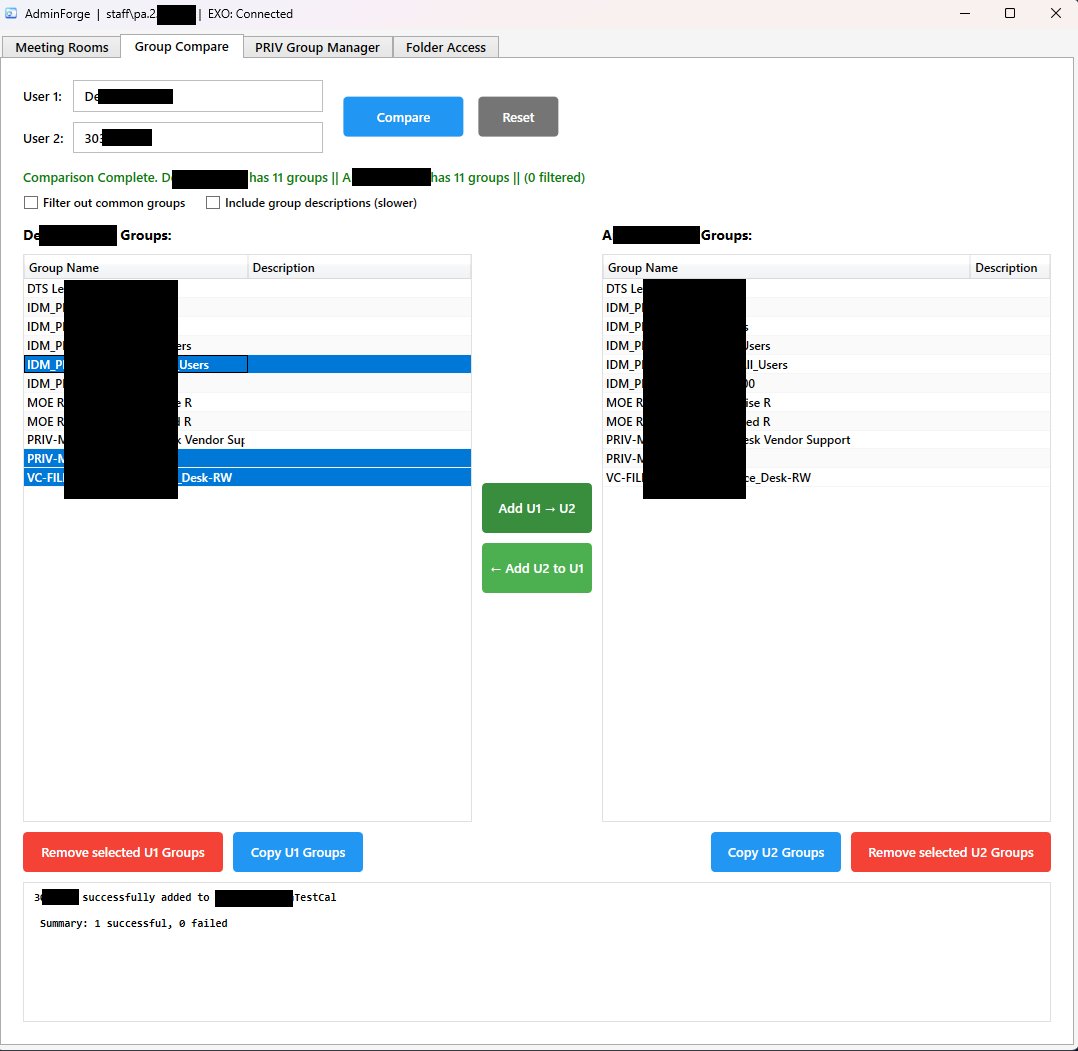Click Copy U1 Groups button
Viewport: 1078px width, 1051px height.
click(x=298, y=852)
